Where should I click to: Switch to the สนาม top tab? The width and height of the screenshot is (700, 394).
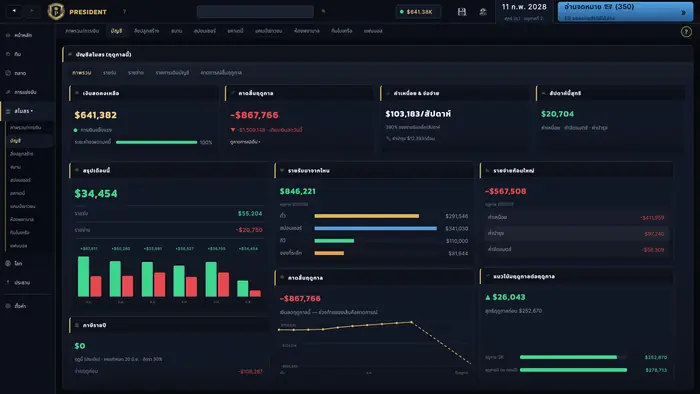[x=176, y=31]
